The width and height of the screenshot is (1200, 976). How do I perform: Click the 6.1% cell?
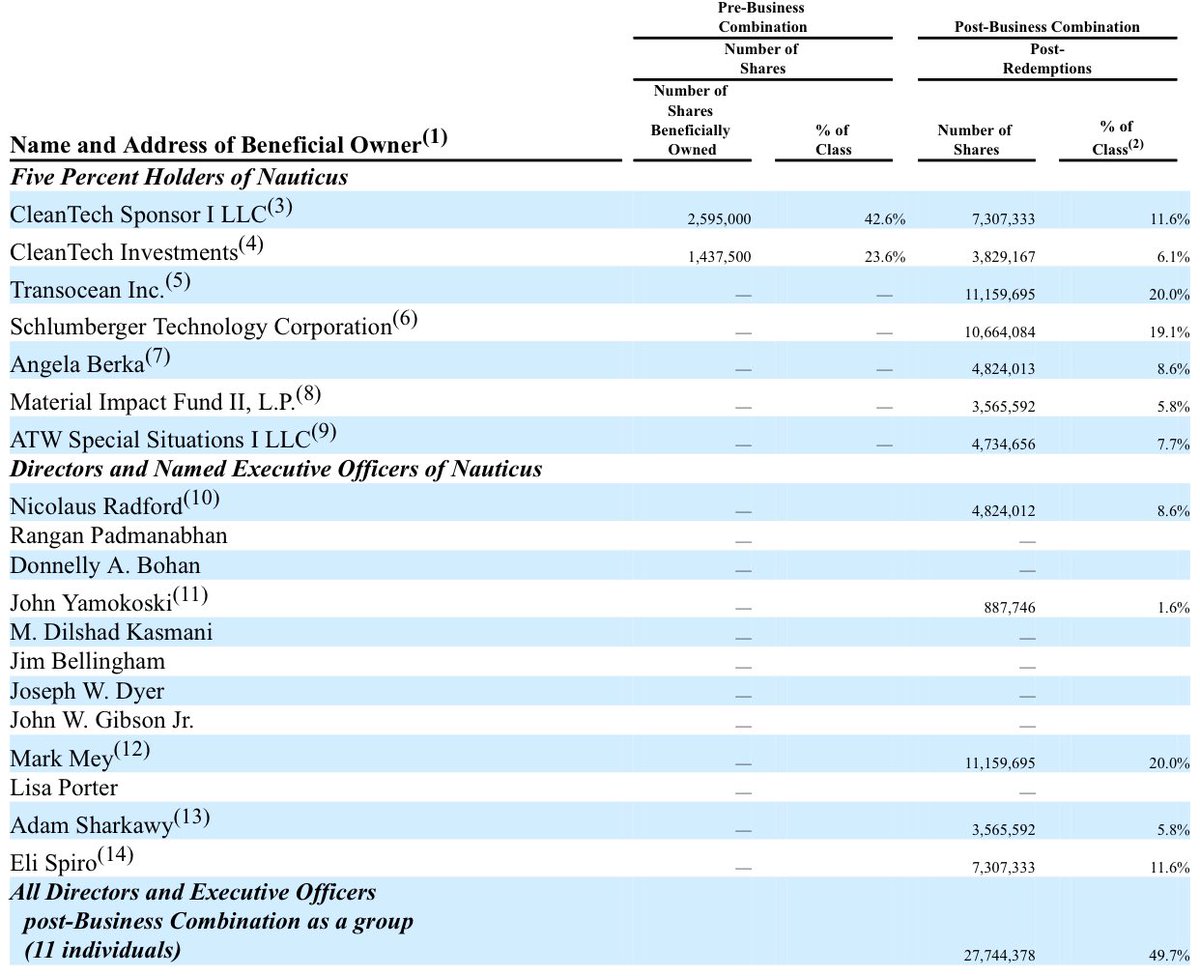[1173, 256]
